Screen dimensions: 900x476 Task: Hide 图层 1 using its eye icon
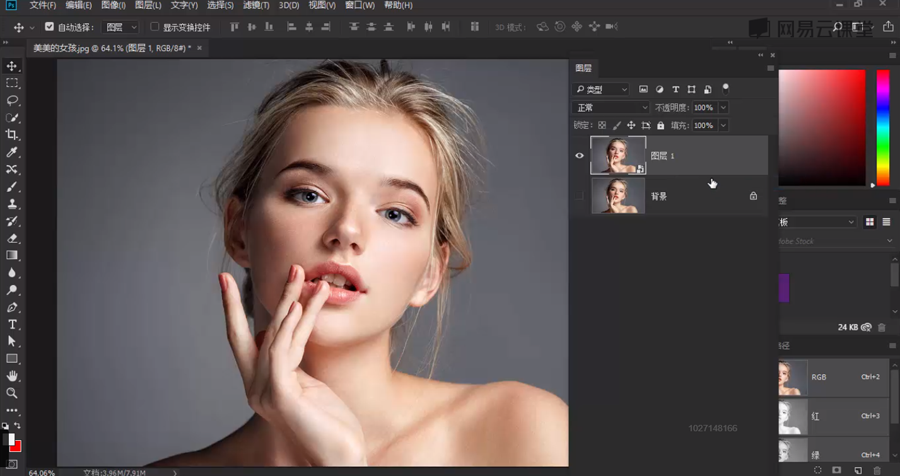tap(579, 155)
